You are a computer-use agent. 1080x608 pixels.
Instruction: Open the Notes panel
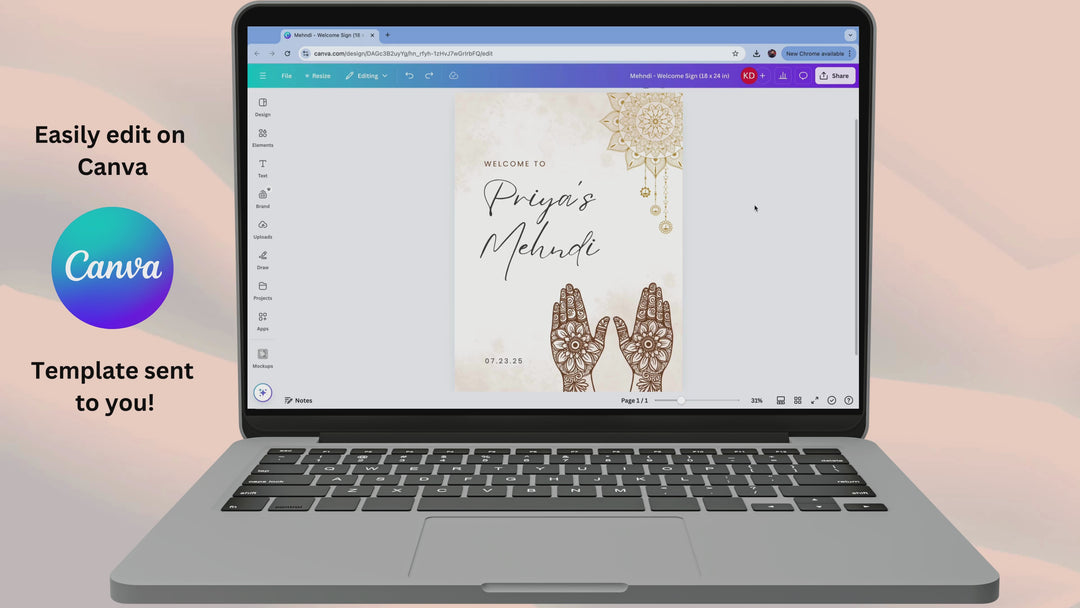pyautogui.click(x=298, y=400)
